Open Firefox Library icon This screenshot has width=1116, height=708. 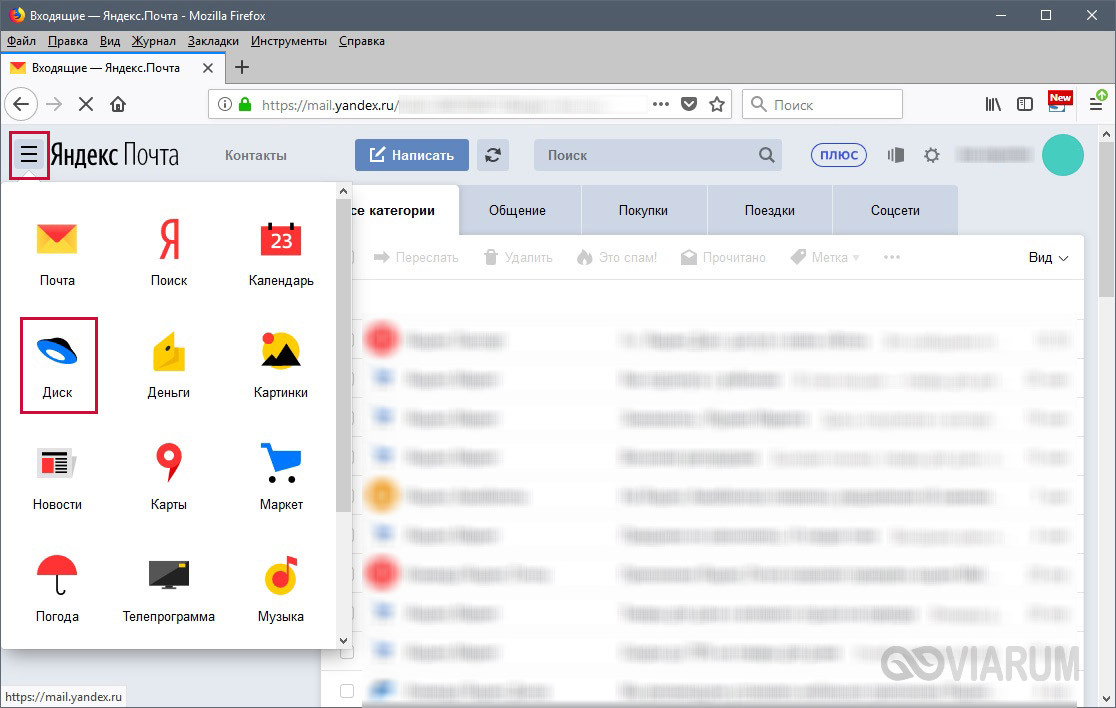(x=993, y=105)
